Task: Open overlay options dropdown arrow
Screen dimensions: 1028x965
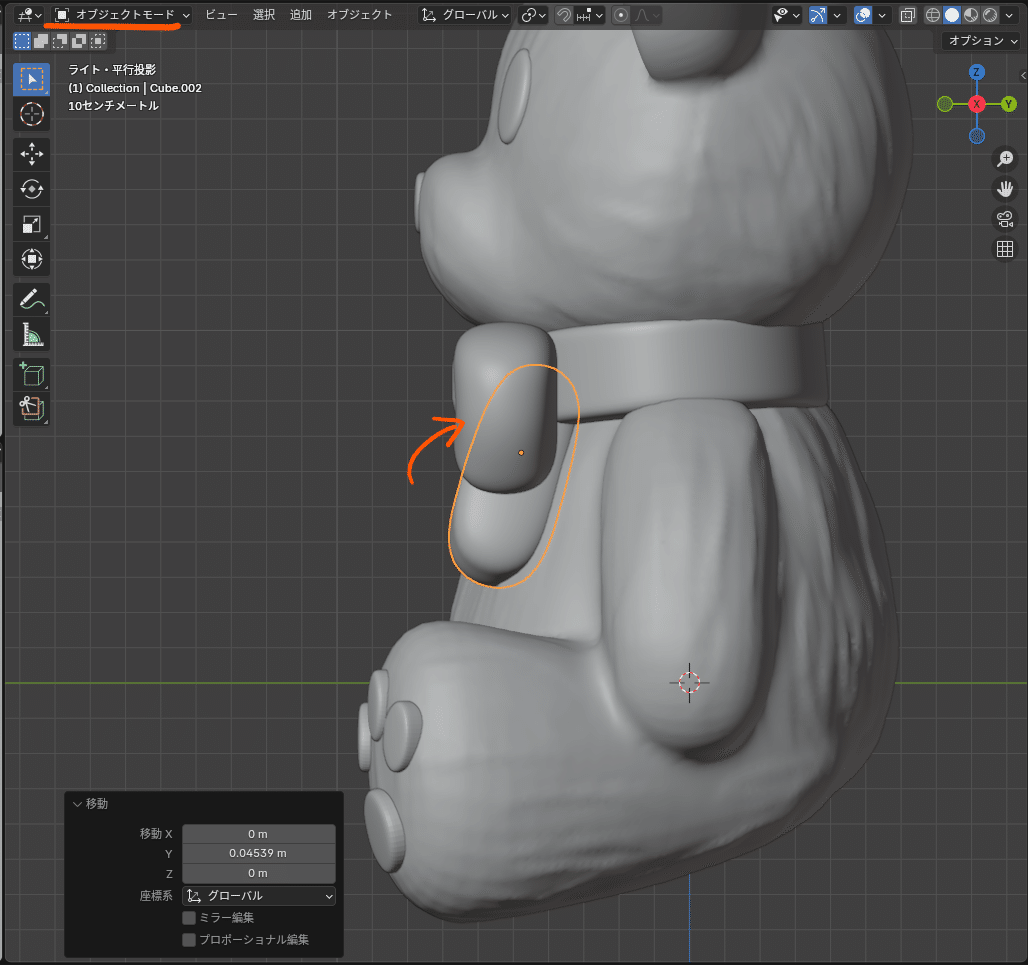Action: [882, 15]
